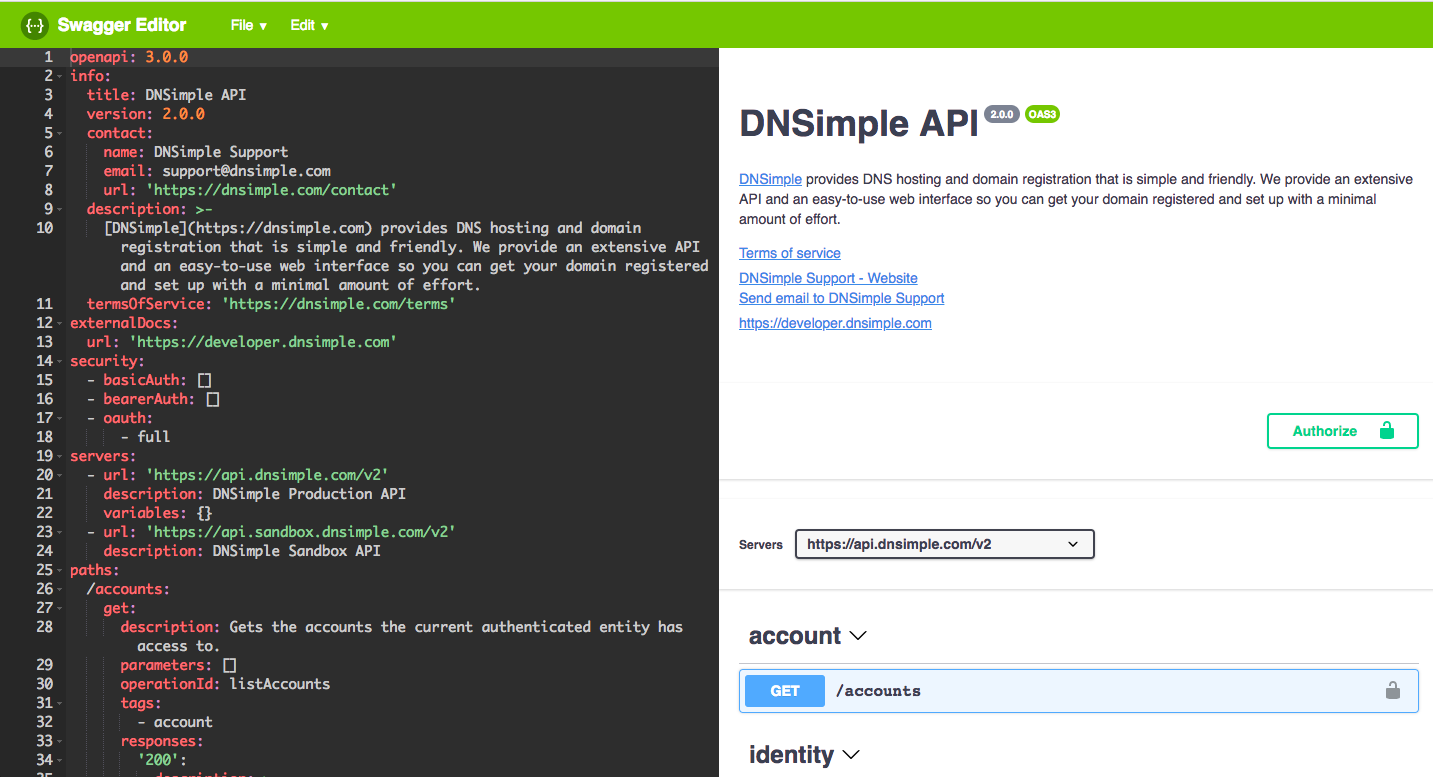Screen dimensions: 1433x777
Task: Click the OAS3 badge
Action: [x=1042, y=114]
